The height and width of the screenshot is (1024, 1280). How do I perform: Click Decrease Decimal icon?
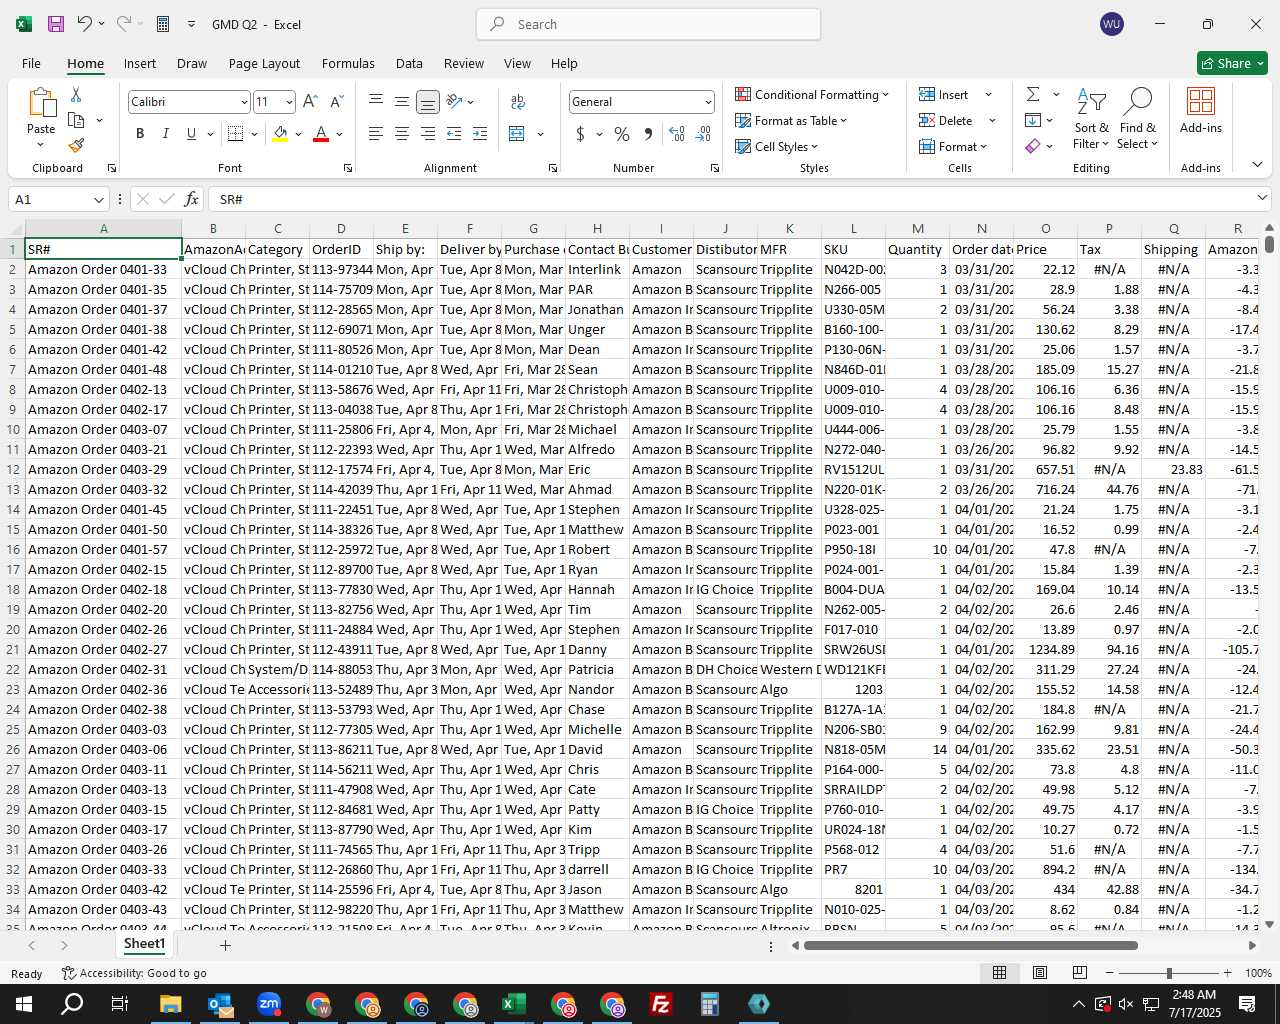pos(703,134)
